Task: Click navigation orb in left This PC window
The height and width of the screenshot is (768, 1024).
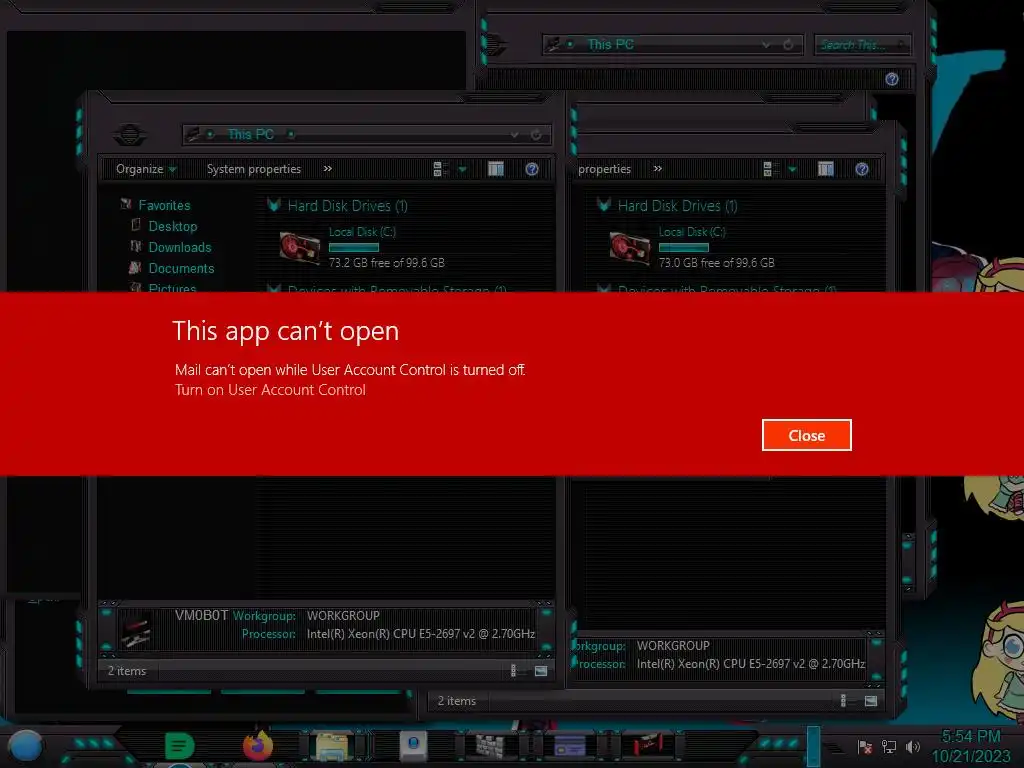Action: (129, 135)
